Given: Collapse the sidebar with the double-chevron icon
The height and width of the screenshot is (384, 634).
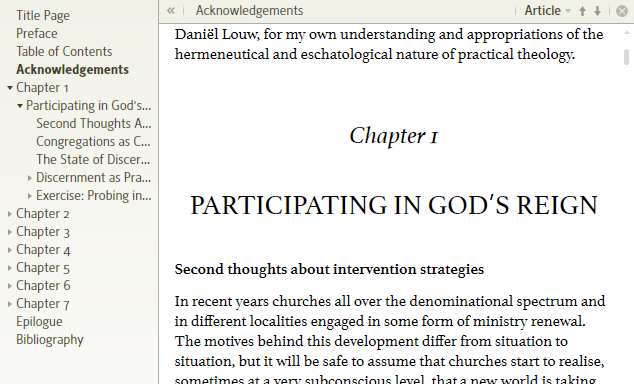Looking at the screenshot, I should [171, 11].
